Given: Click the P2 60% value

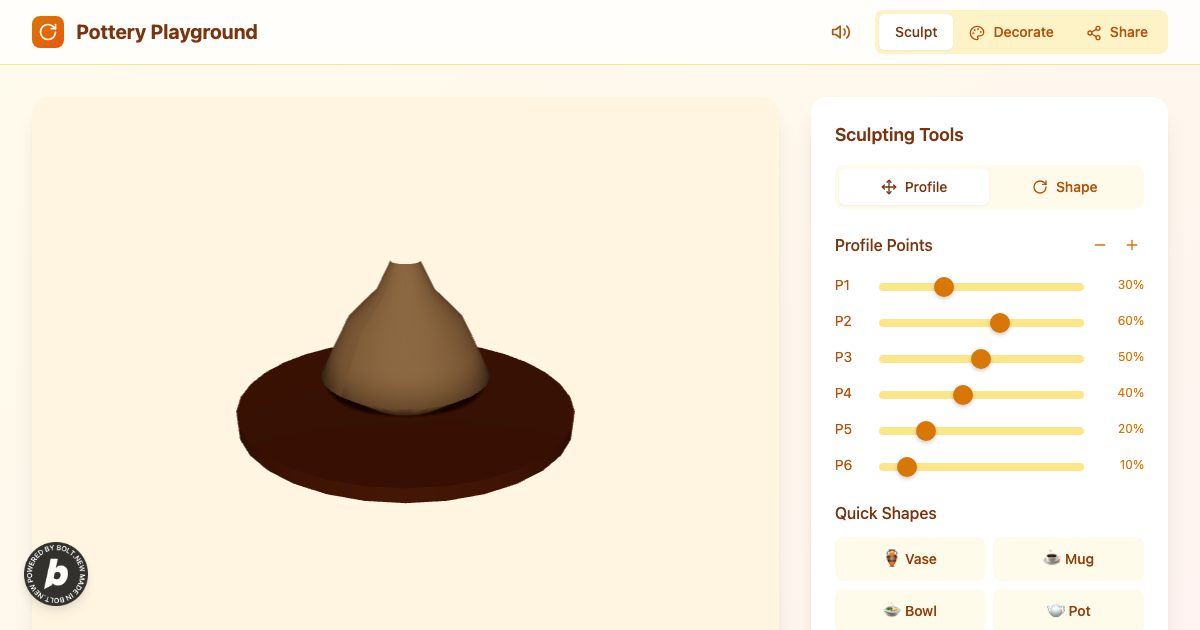Looking at the screenshot, I should tap(1130, 321).
